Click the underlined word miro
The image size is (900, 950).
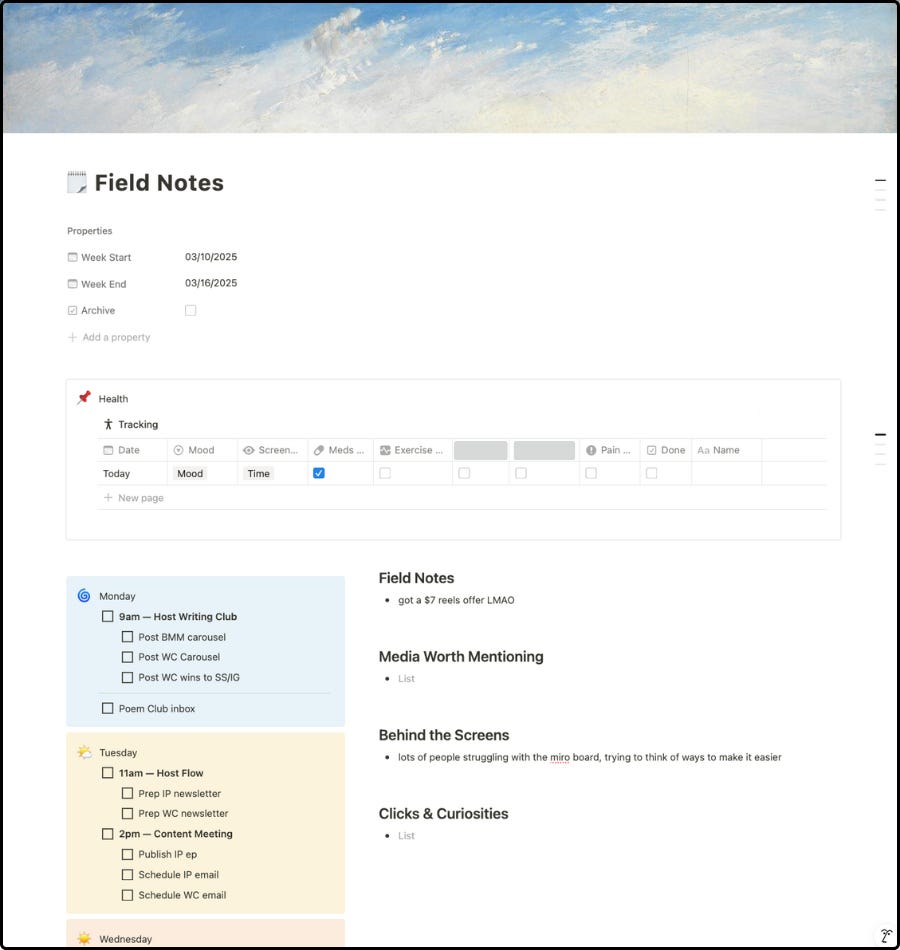click(559, 757)
